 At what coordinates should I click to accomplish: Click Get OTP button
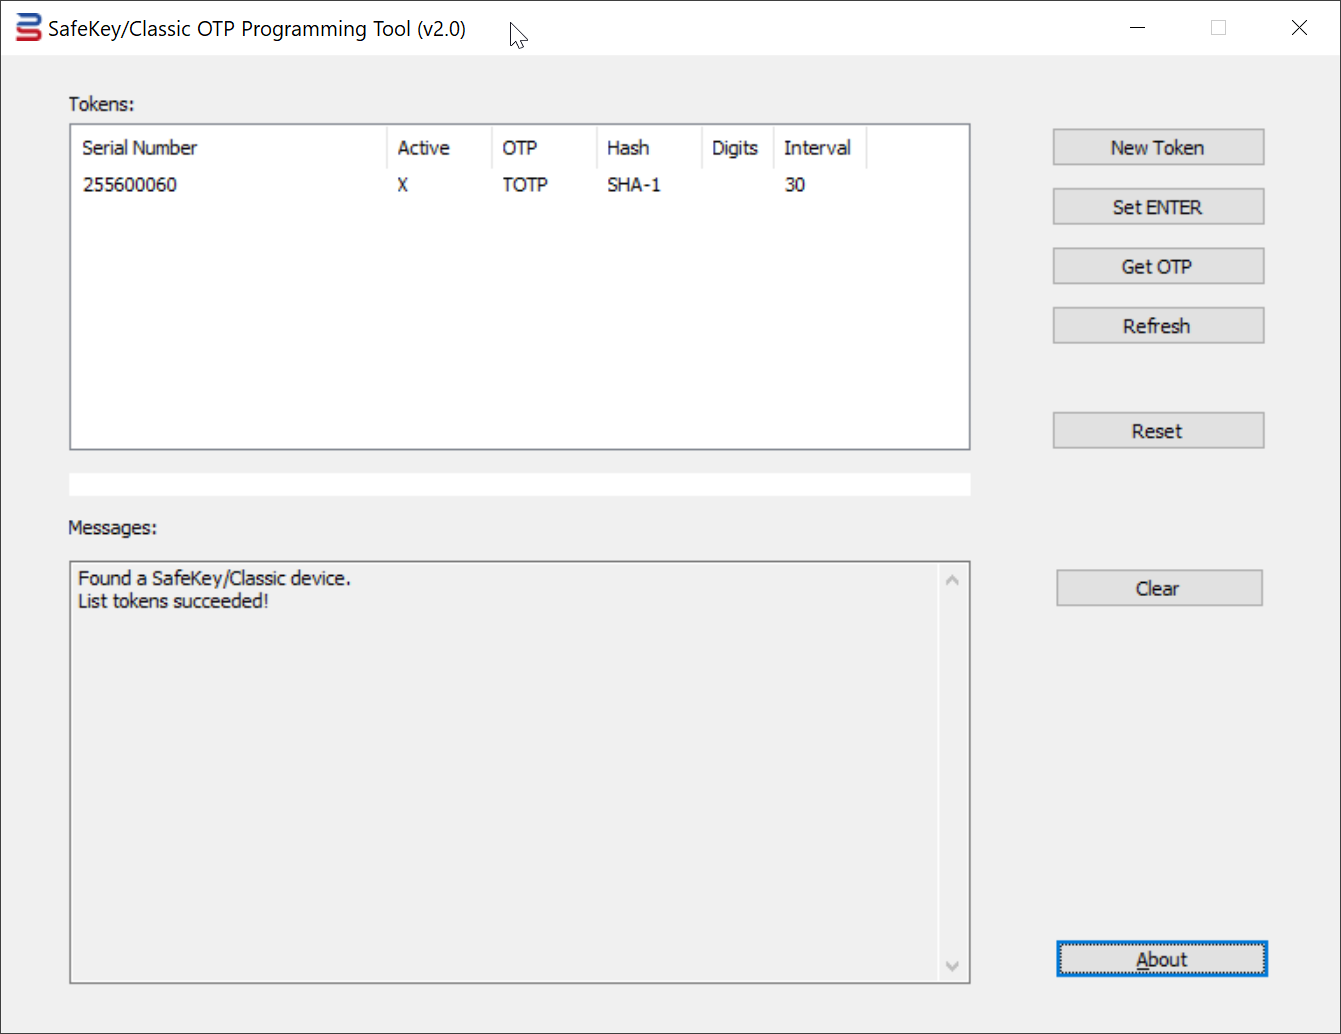pos(1157,267)
